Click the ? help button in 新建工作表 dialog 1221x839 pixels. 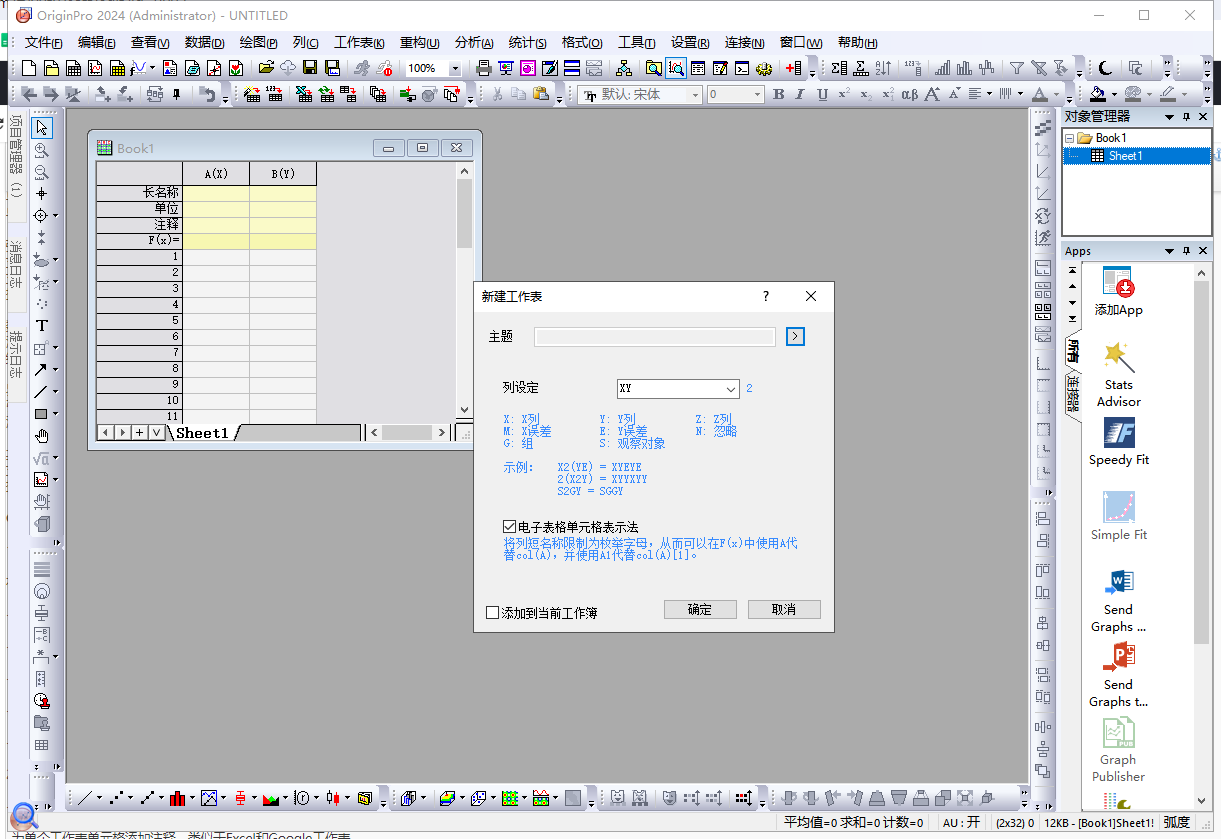coord(766,297)
